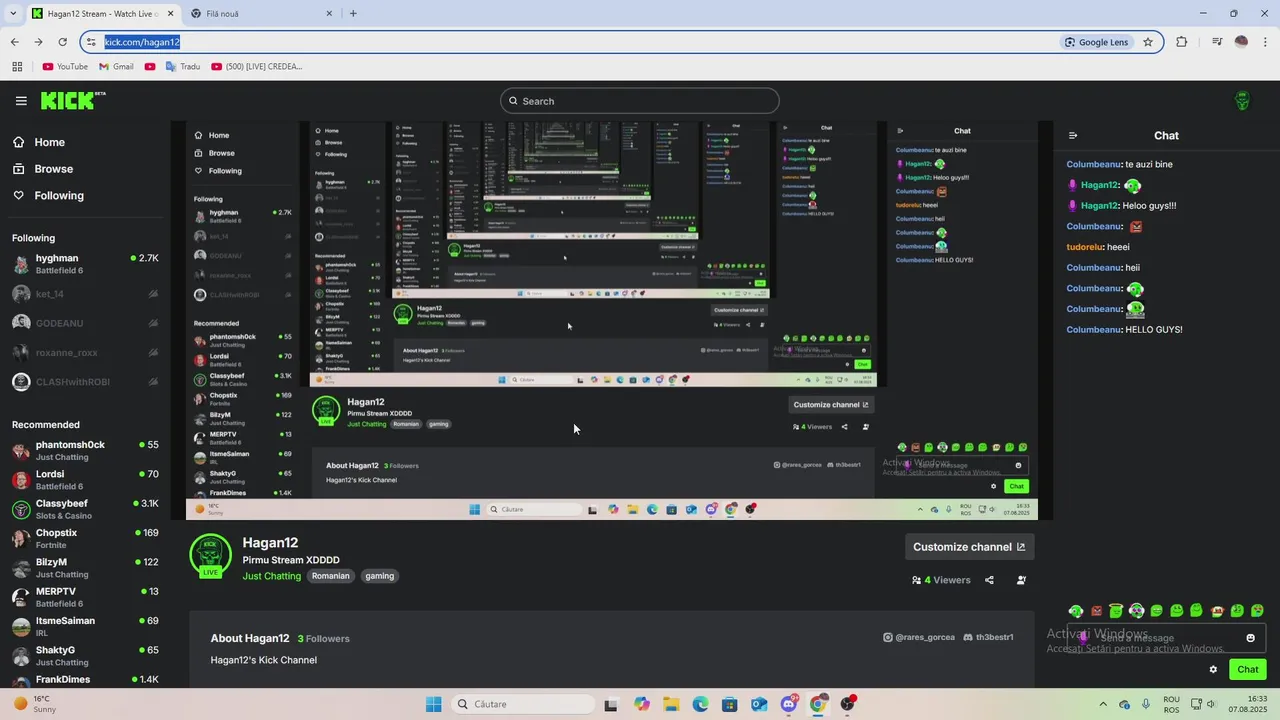This screenshot has height=720, width=1280.
Task: Click the user icon right of share
Action: [1021, 580]
